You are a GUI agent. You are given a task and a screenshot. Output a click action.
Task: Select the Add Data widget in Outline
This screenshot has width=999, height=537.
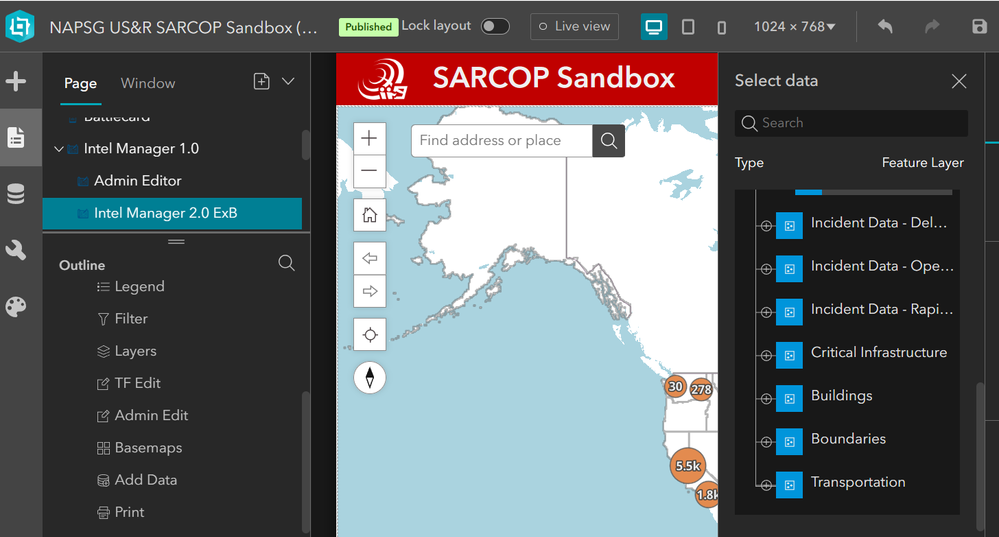(136, 480)
